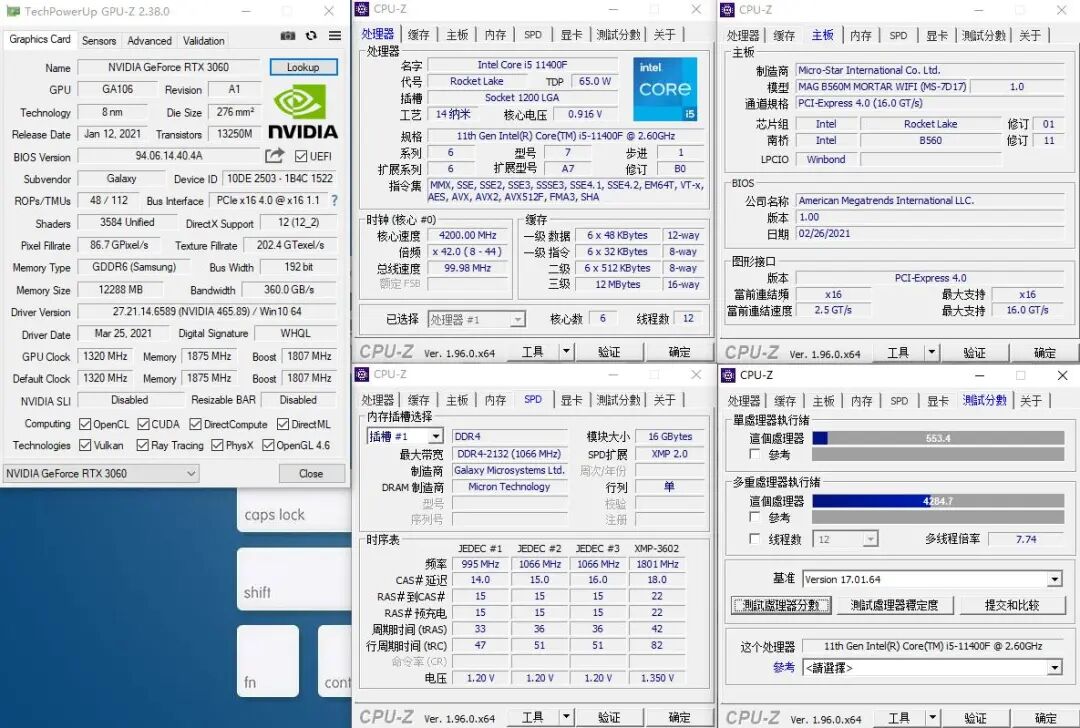Click the 工具 button in the benchmark window

899,718
